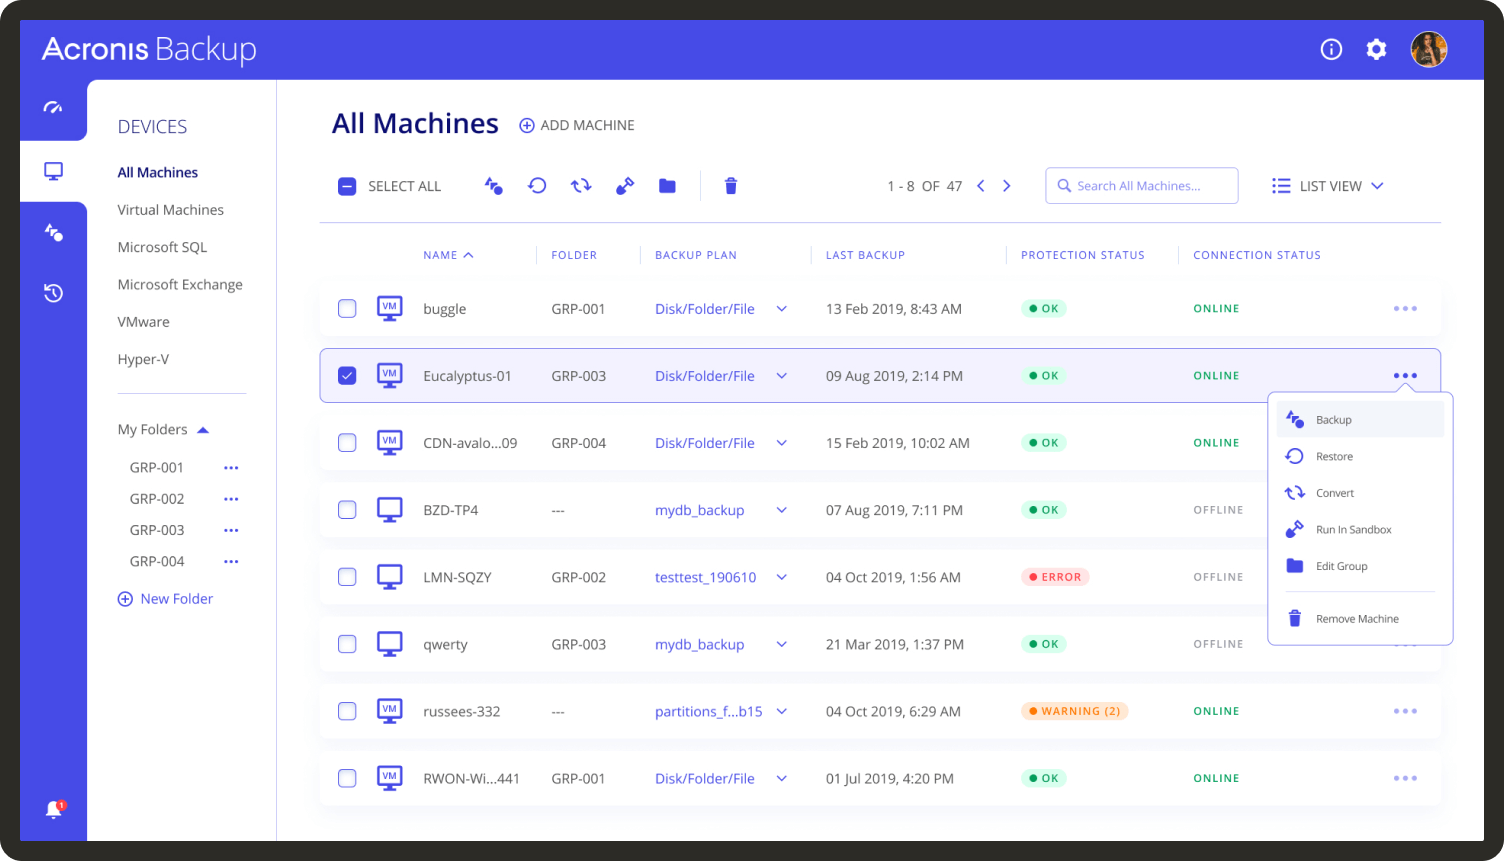Click the ADD MACHINE button
This screenshot has height=861, width=1504.
click(x=576, y=125)
